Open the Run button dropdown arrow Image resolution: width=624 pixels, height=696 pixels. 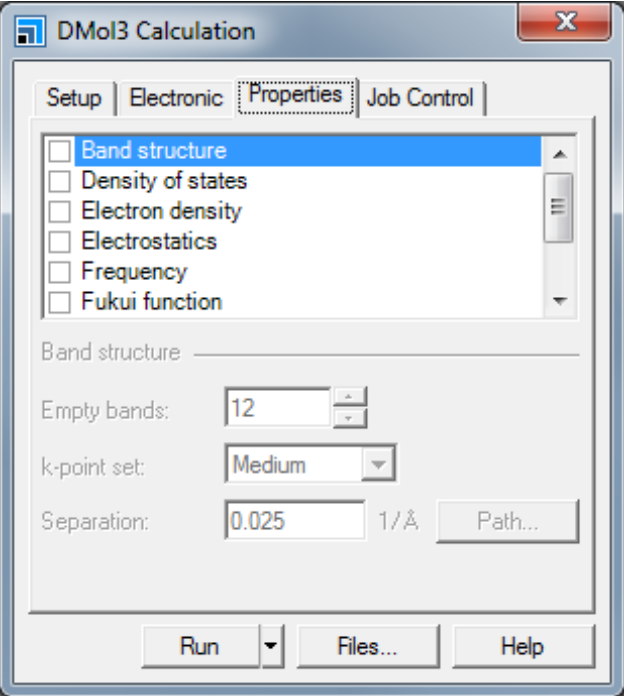[x=271, y=646]
